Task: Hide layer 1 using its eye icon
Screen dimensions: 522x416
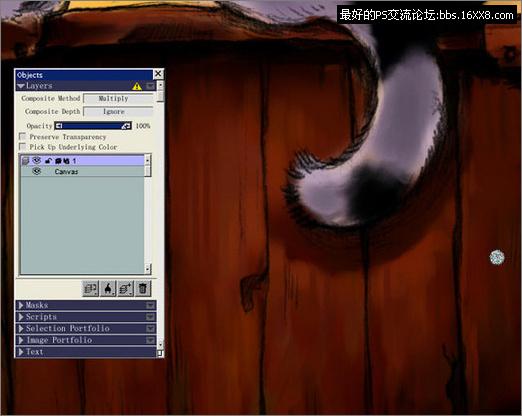Action: (37, 161)
